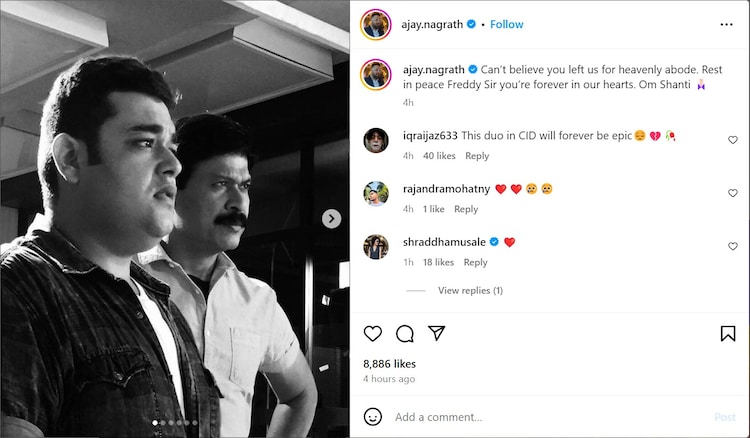Viewport: 750px width, 438px height.
Task: Go to next photo with arrow
Action: pos(332,219)
